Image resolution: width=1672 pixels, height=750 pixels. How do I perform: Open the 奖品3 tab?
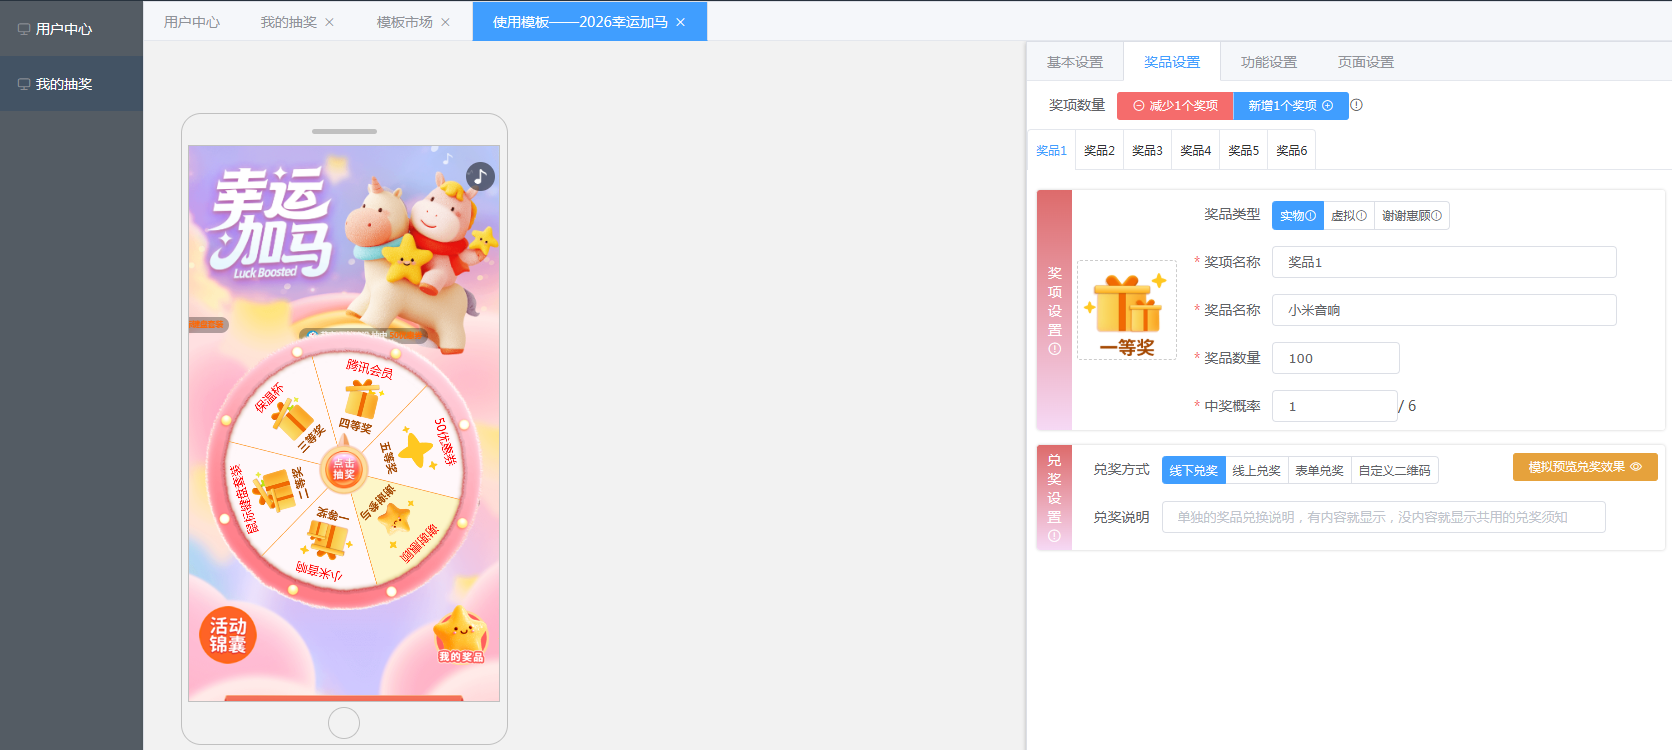click(1147, 151)
